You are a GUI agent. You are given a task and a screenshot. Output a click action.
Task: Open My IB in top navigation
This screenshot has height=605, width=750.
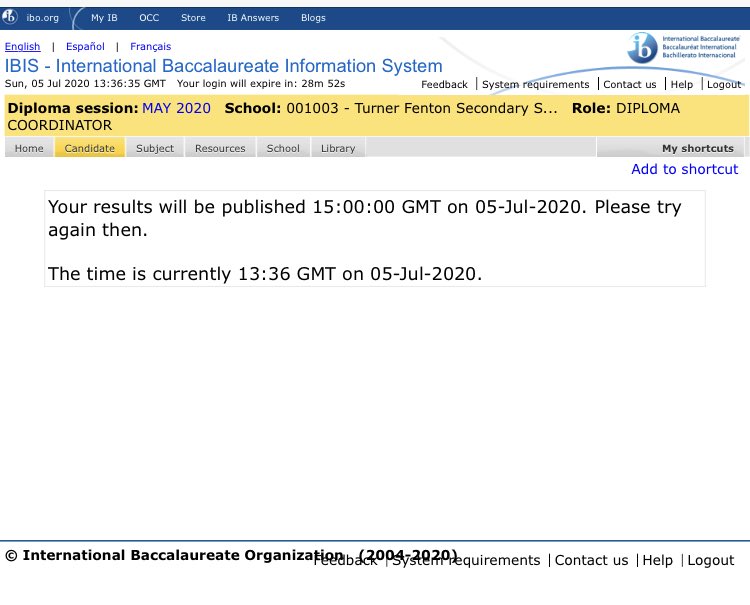coord(104,18)
